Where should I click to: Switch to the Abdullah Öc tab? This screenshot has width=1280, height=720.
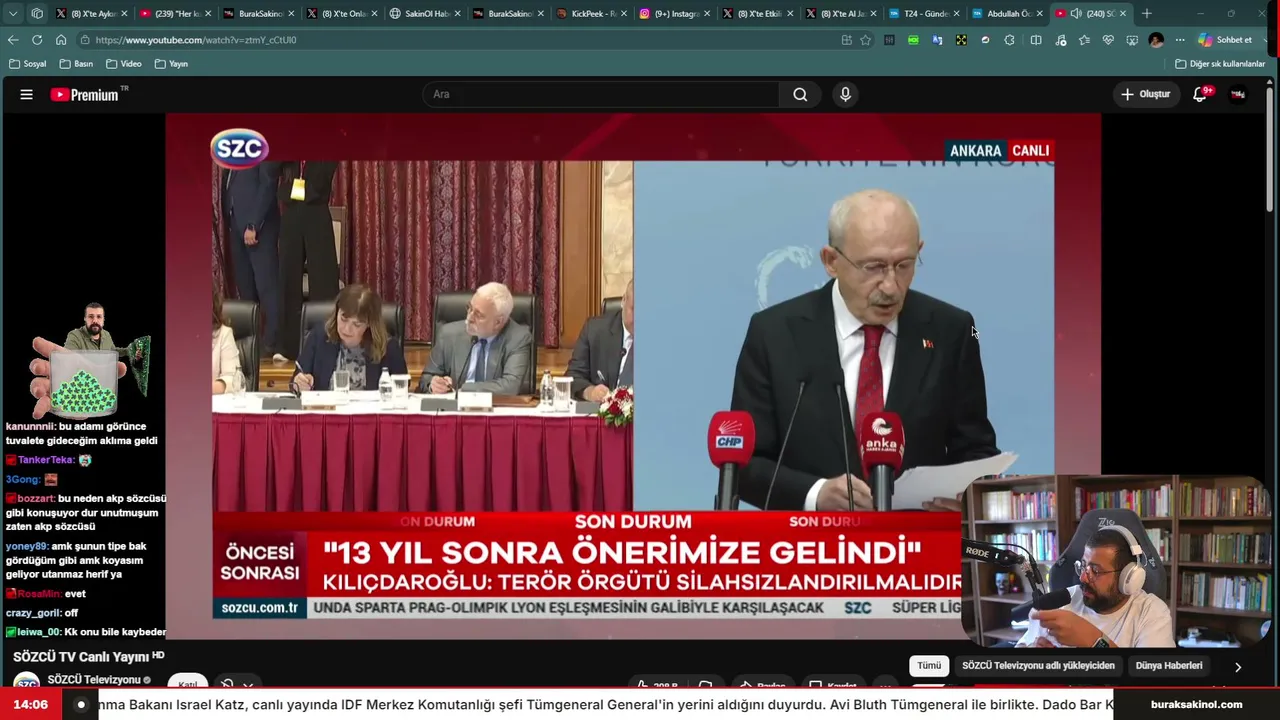[x=1008, y=13]
